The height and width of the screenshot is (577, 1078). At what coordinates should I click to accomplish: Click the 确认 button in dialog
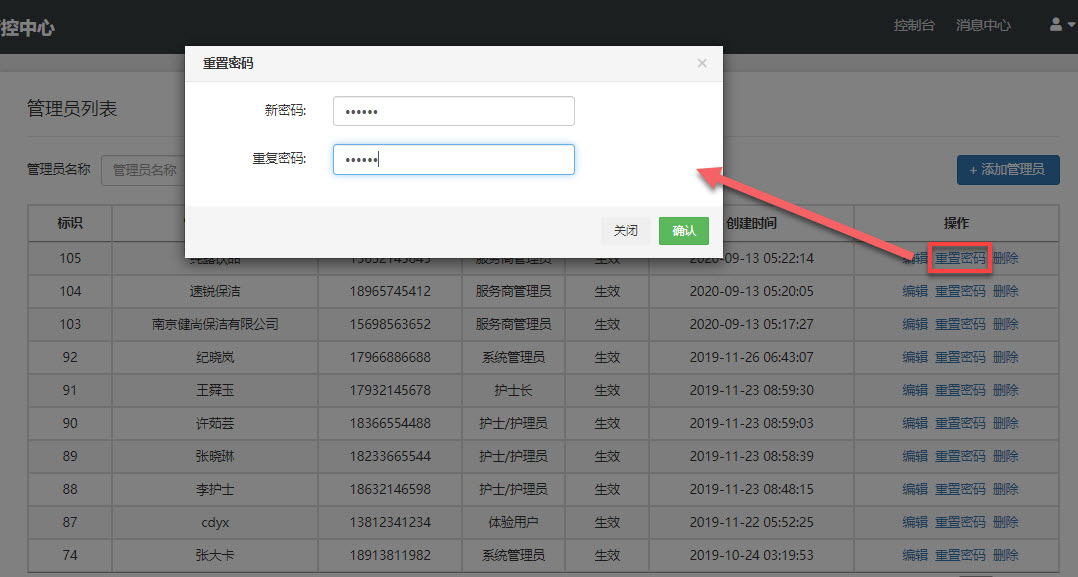pyautogui.click(x=684, y=231)
